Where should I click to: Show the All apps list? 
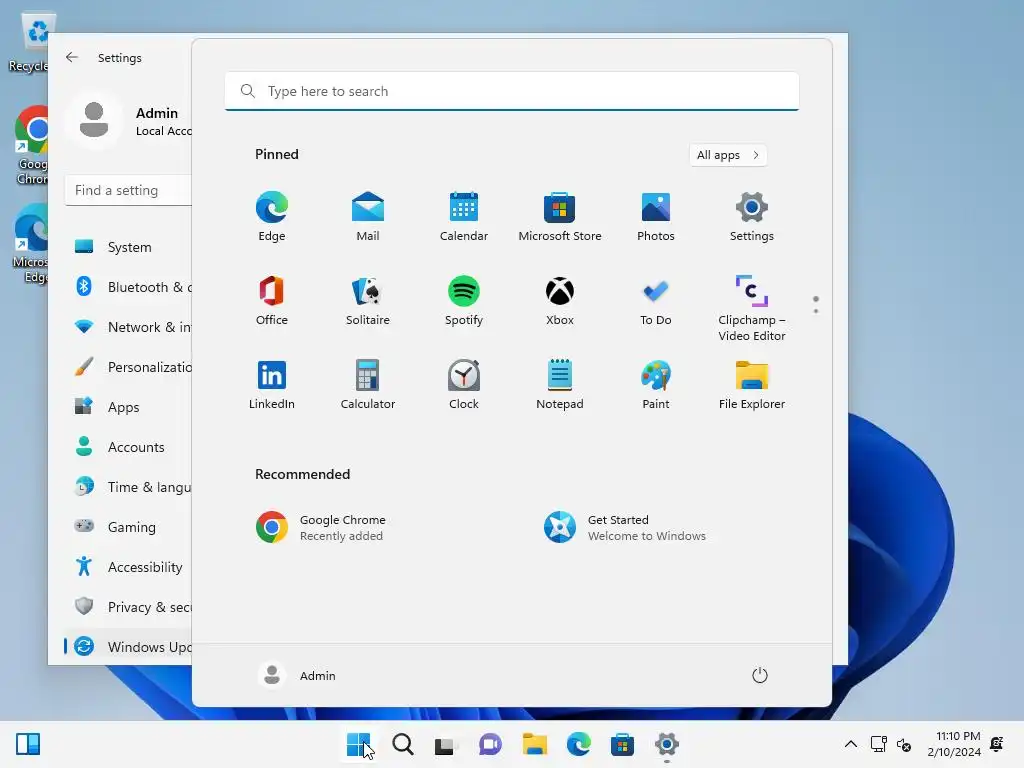pyautogui.click(x=728, y=155)
